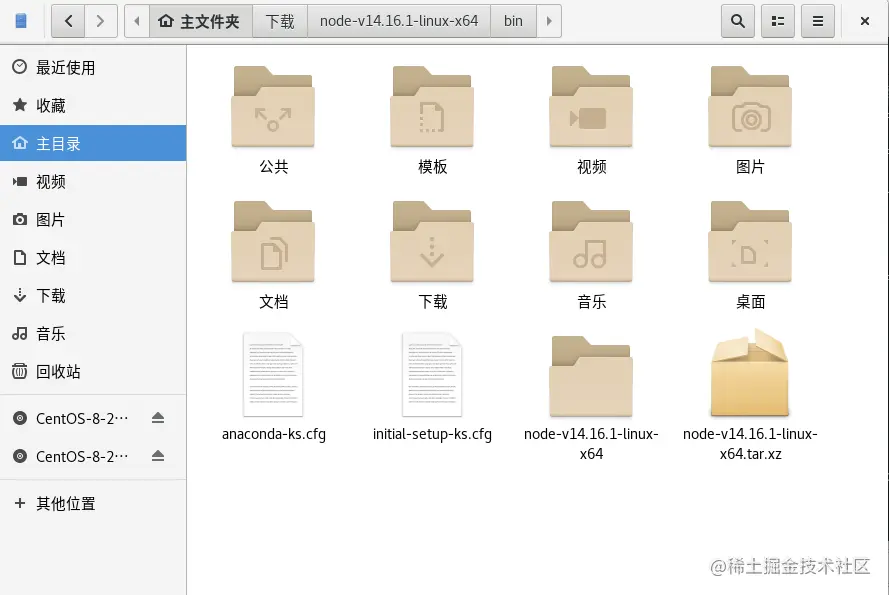The width and height of the screenshot is (889, 595).
Task: Open the 图片 folder in main pane
Action: click(x=749, y=107)
